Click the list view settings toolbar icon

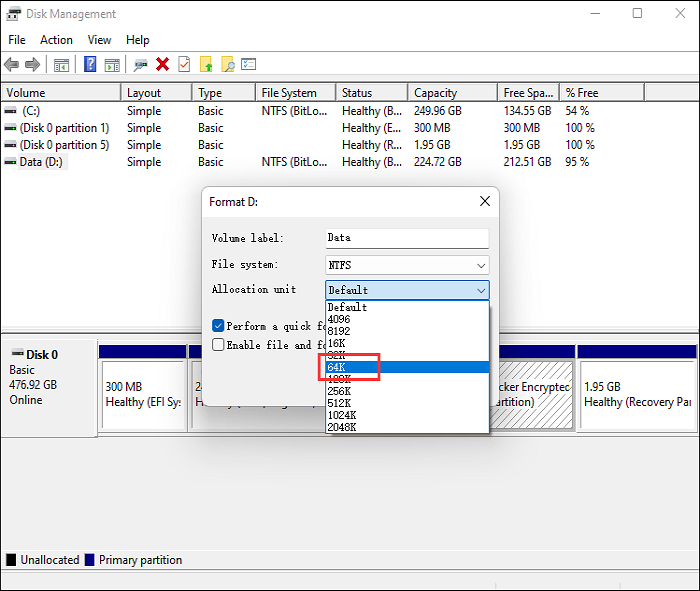point(248,64)
